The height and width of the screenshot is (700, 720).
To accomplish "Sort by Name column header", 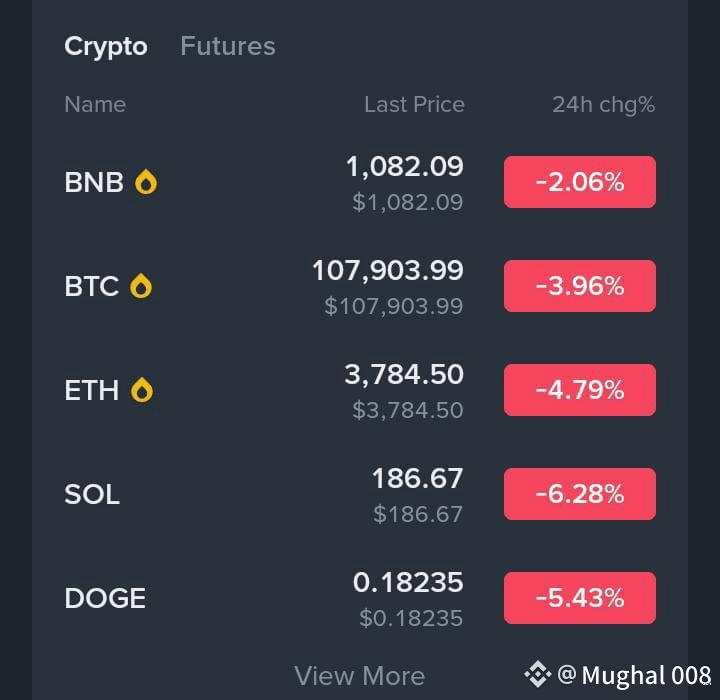I will (95, 104).
